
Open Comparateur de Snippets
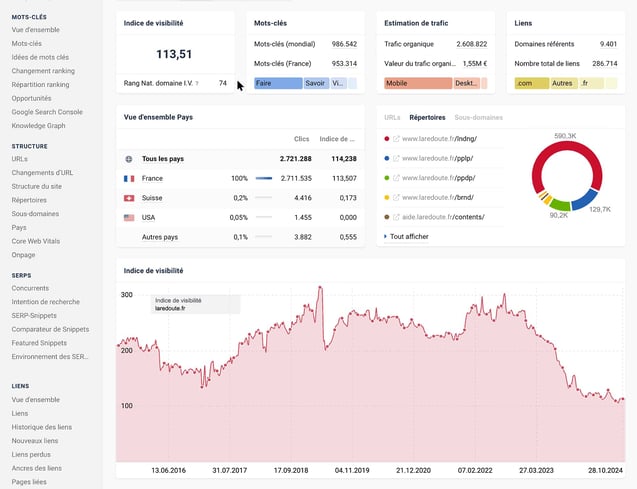point(50,329)
